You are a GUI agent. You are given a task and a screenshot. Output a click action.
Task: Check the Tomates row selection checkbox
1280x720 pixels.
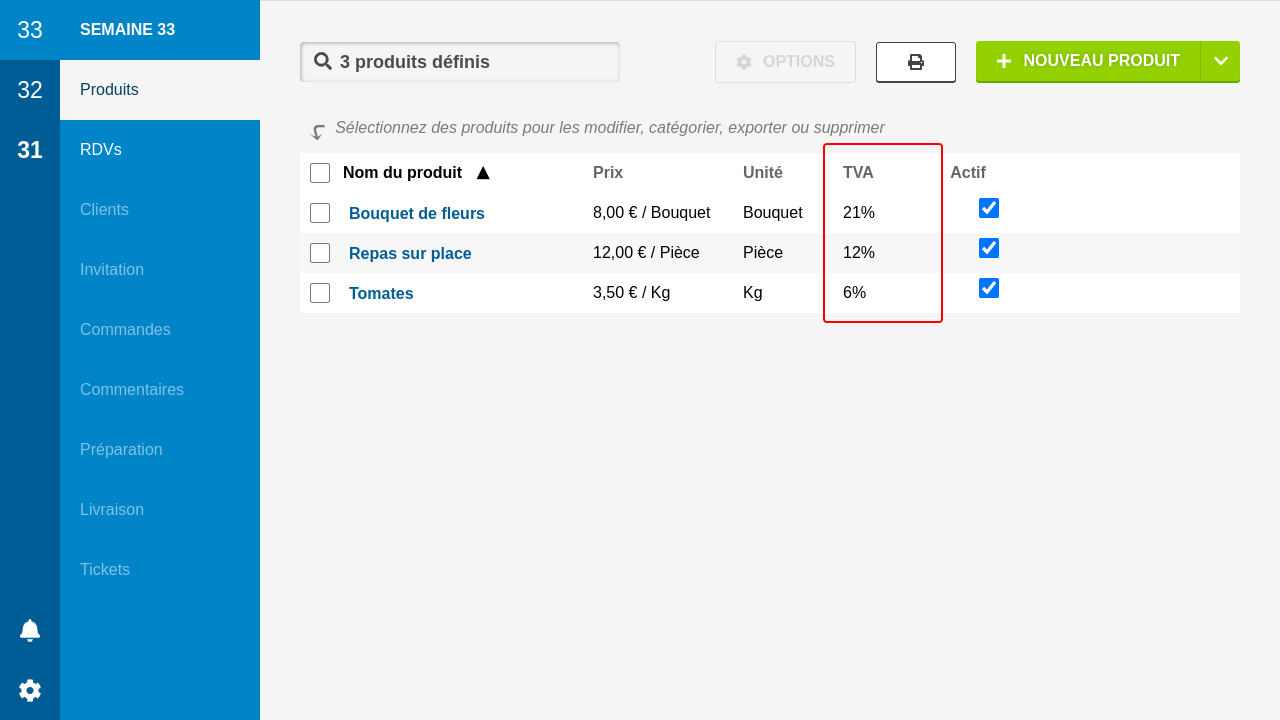[x=320, y=293]
